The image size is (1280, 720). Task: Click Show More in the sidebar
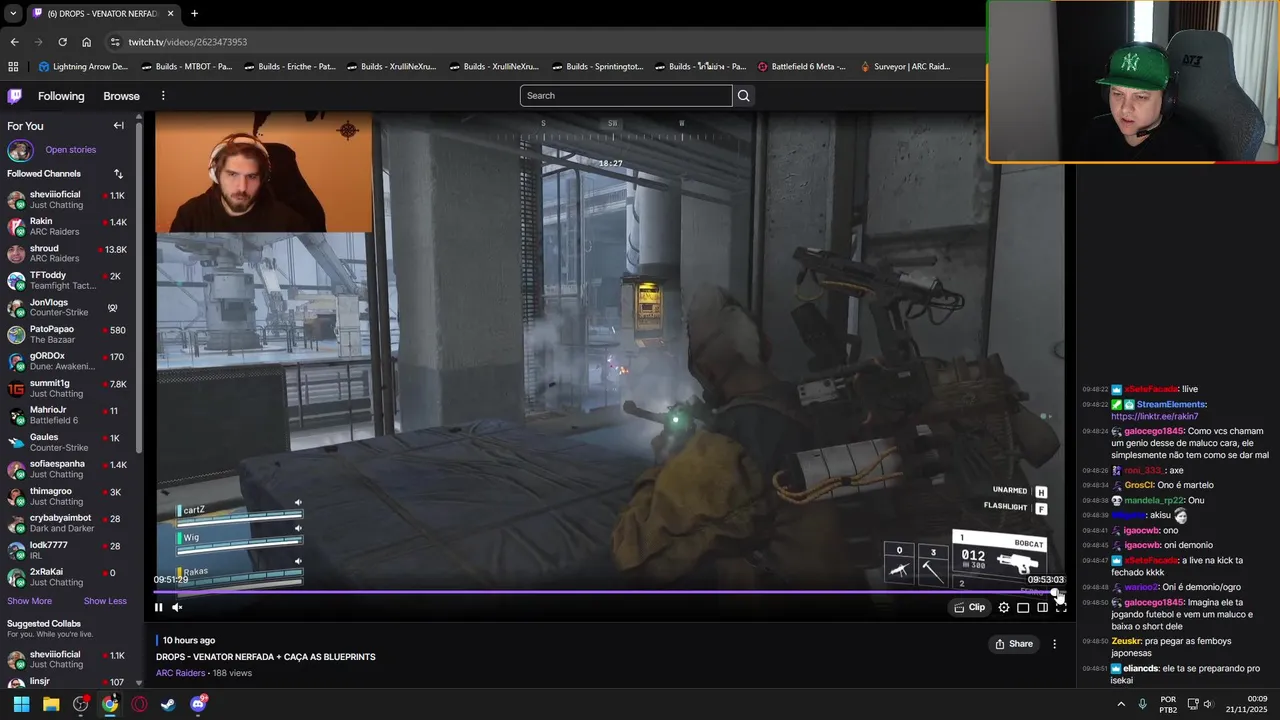[30, 601]
